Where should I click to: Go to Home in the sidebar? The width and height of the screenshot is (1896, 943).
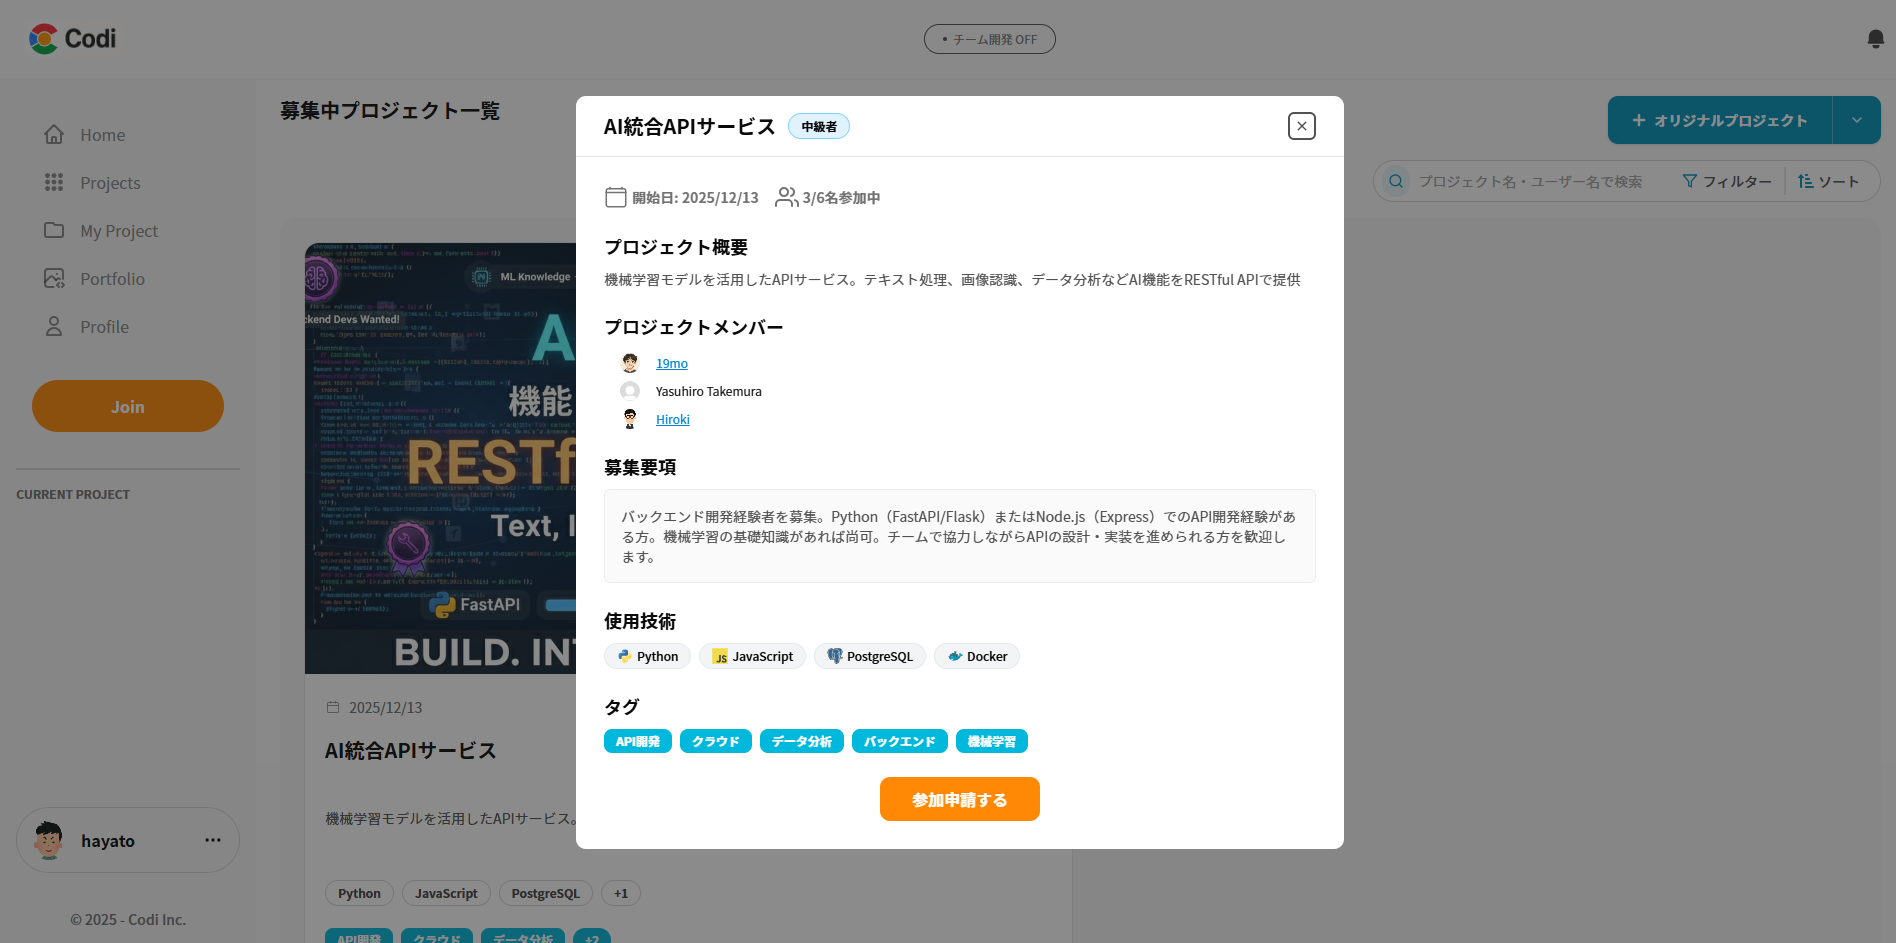click(102, 135)
